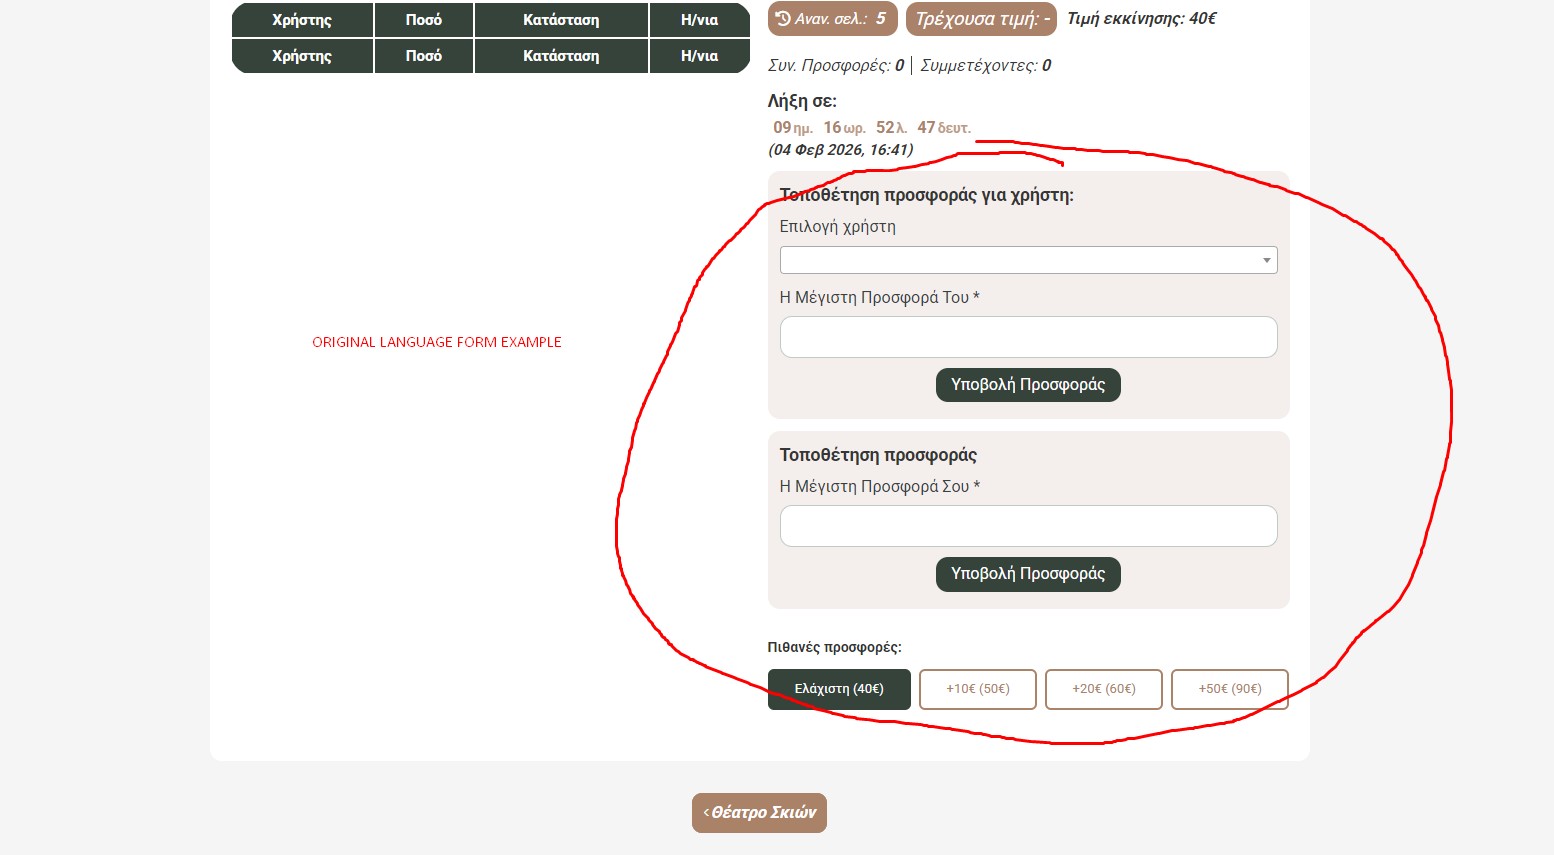
Task: Click the second-row "Κατάσταση" column header
Action: point(561,56)
